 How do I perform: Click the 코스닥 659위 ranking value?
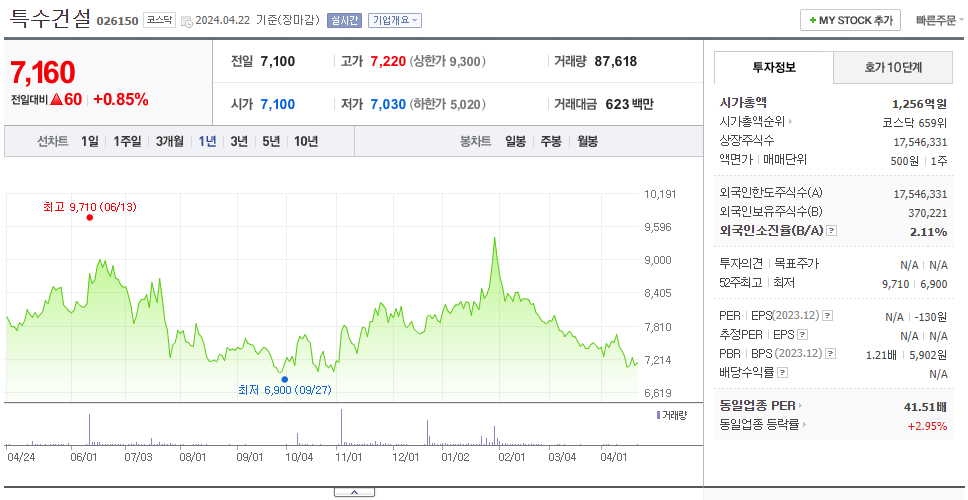pos(915,122)
